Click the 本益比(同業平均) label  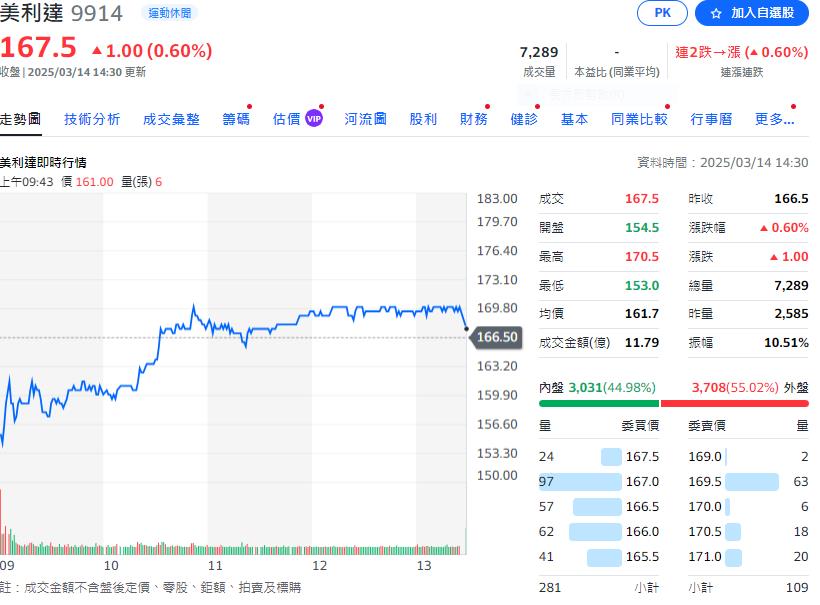point(617,72)
